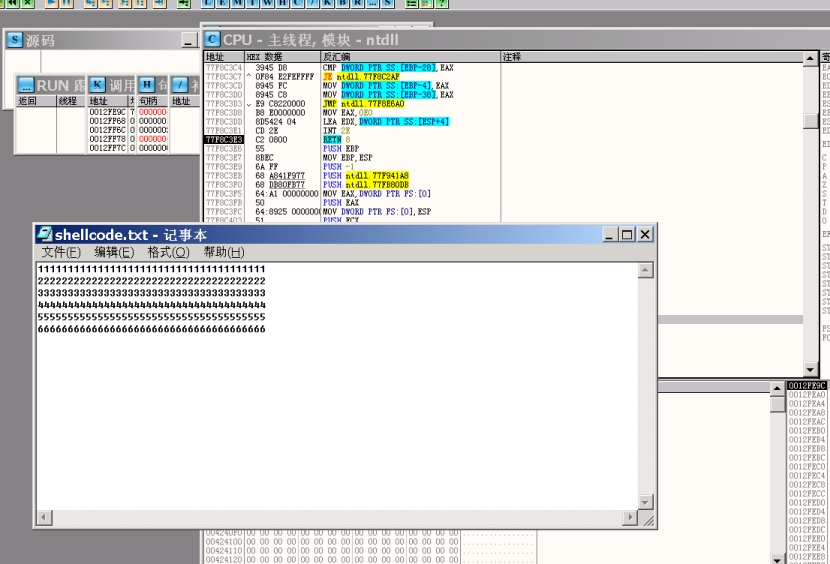
Task: Open the Help question-mark toolbar icon
Action: coord(442,3)
